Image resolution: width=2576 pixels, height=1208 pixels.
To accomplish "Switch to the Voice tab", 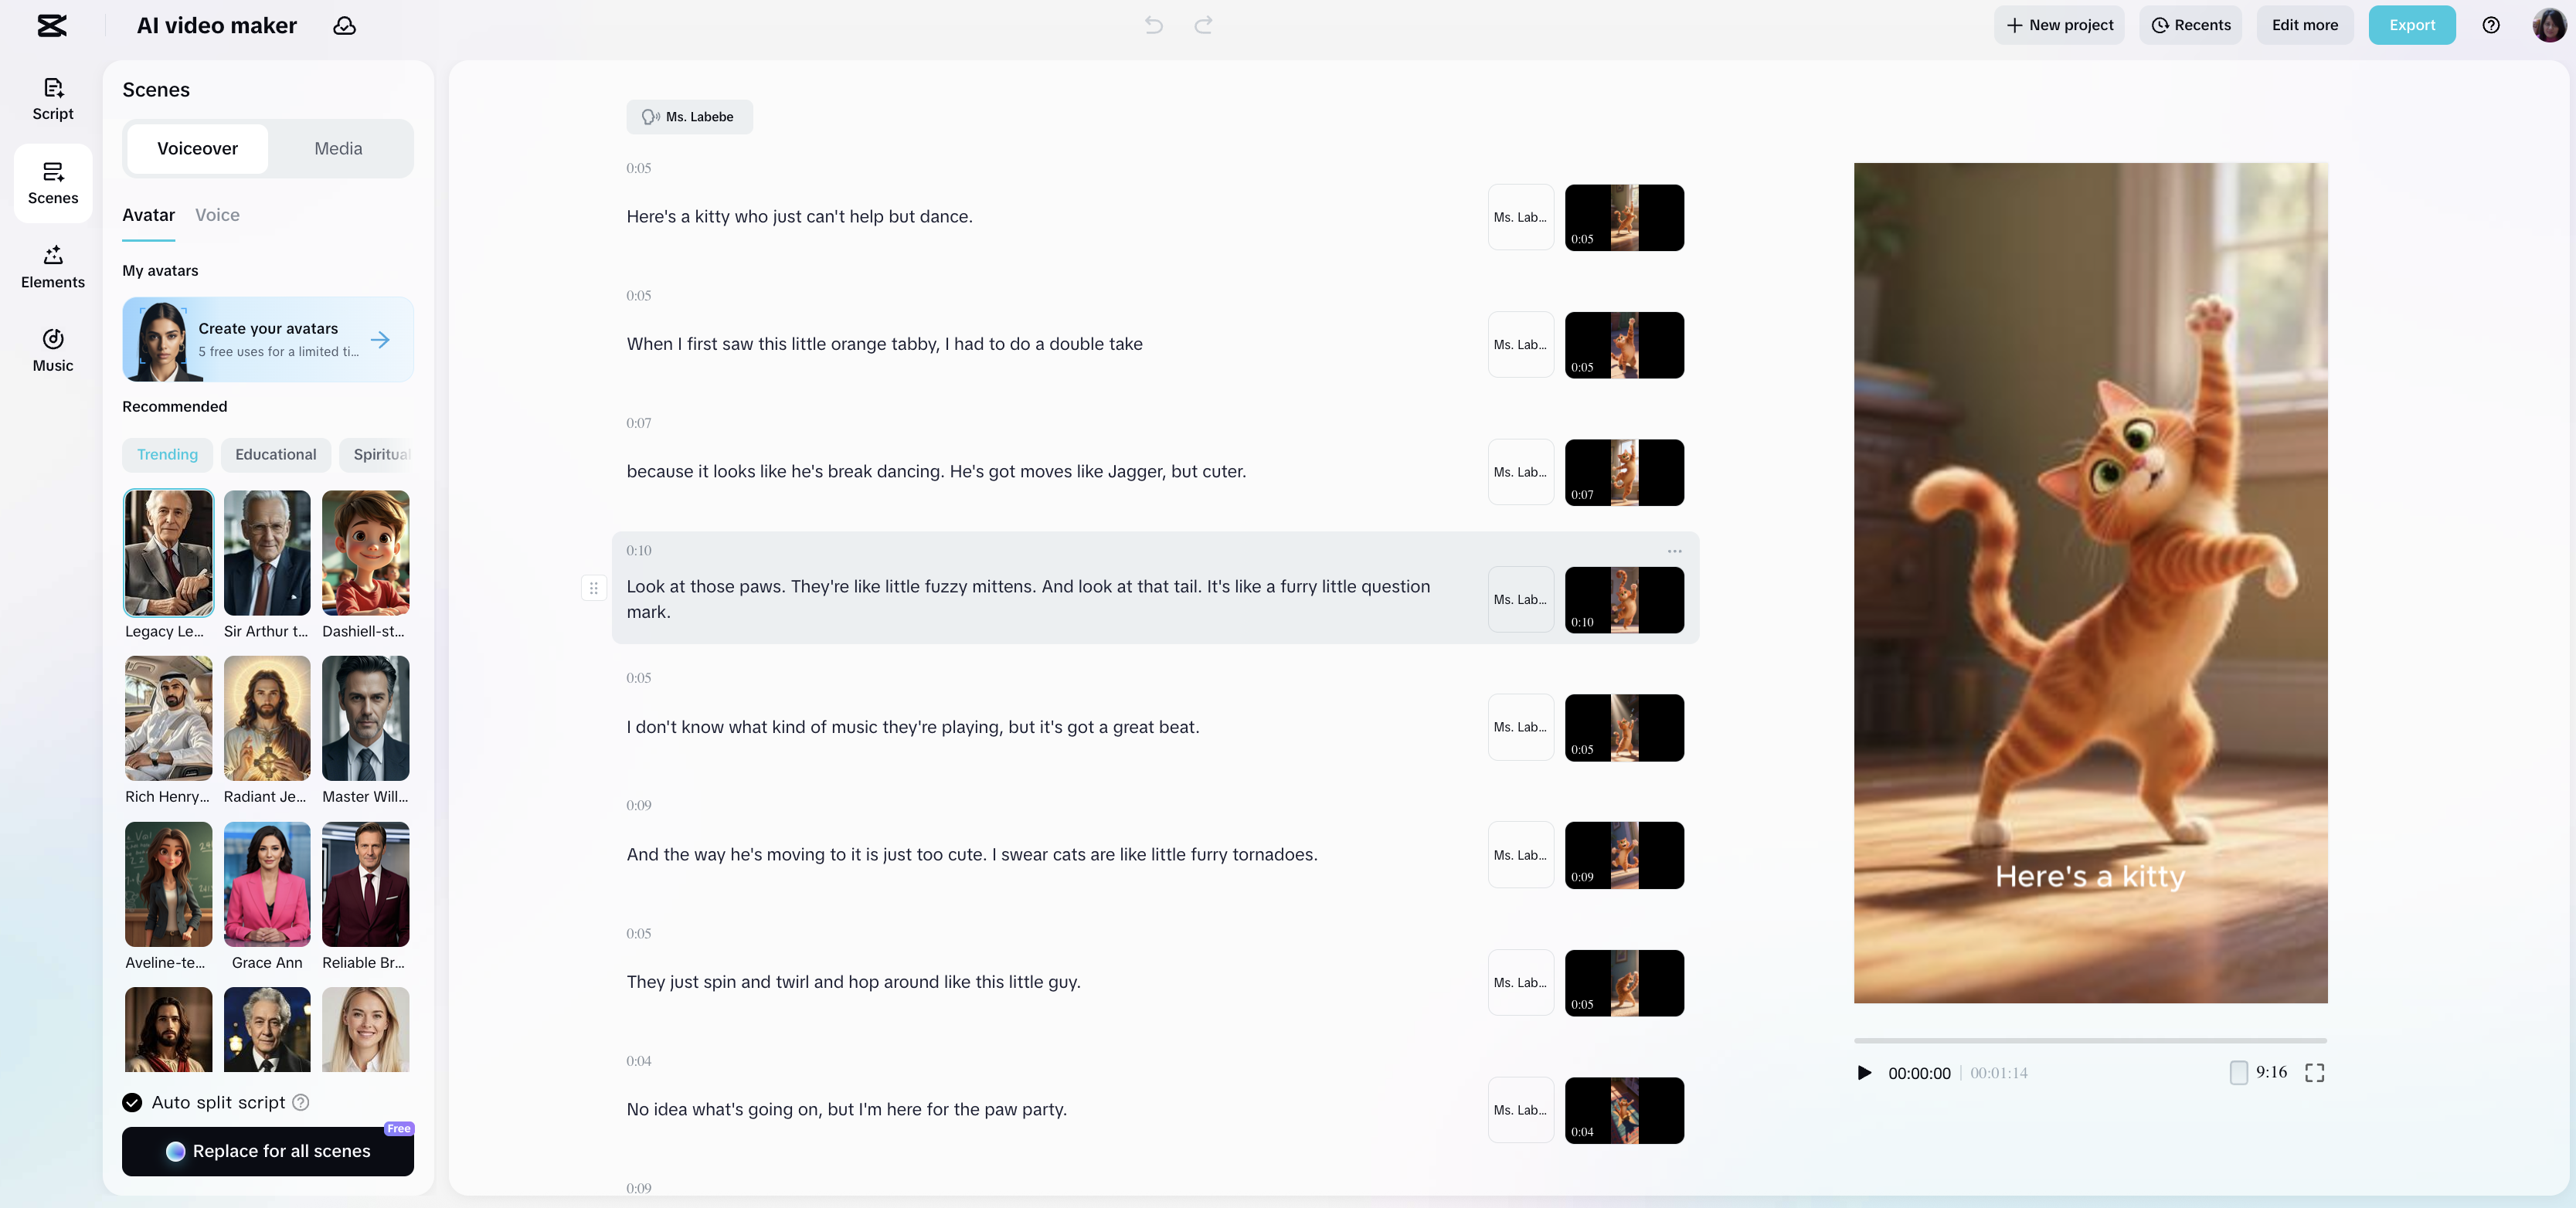I will point(217,215).
